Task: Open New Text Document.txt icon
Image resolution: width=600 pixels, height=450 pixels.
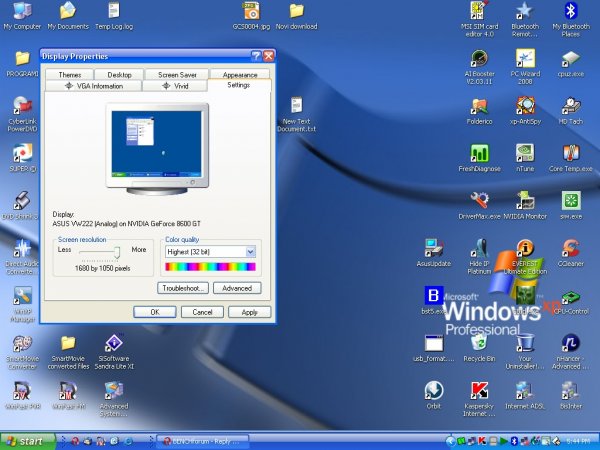Action: click(x=297, y=115)
